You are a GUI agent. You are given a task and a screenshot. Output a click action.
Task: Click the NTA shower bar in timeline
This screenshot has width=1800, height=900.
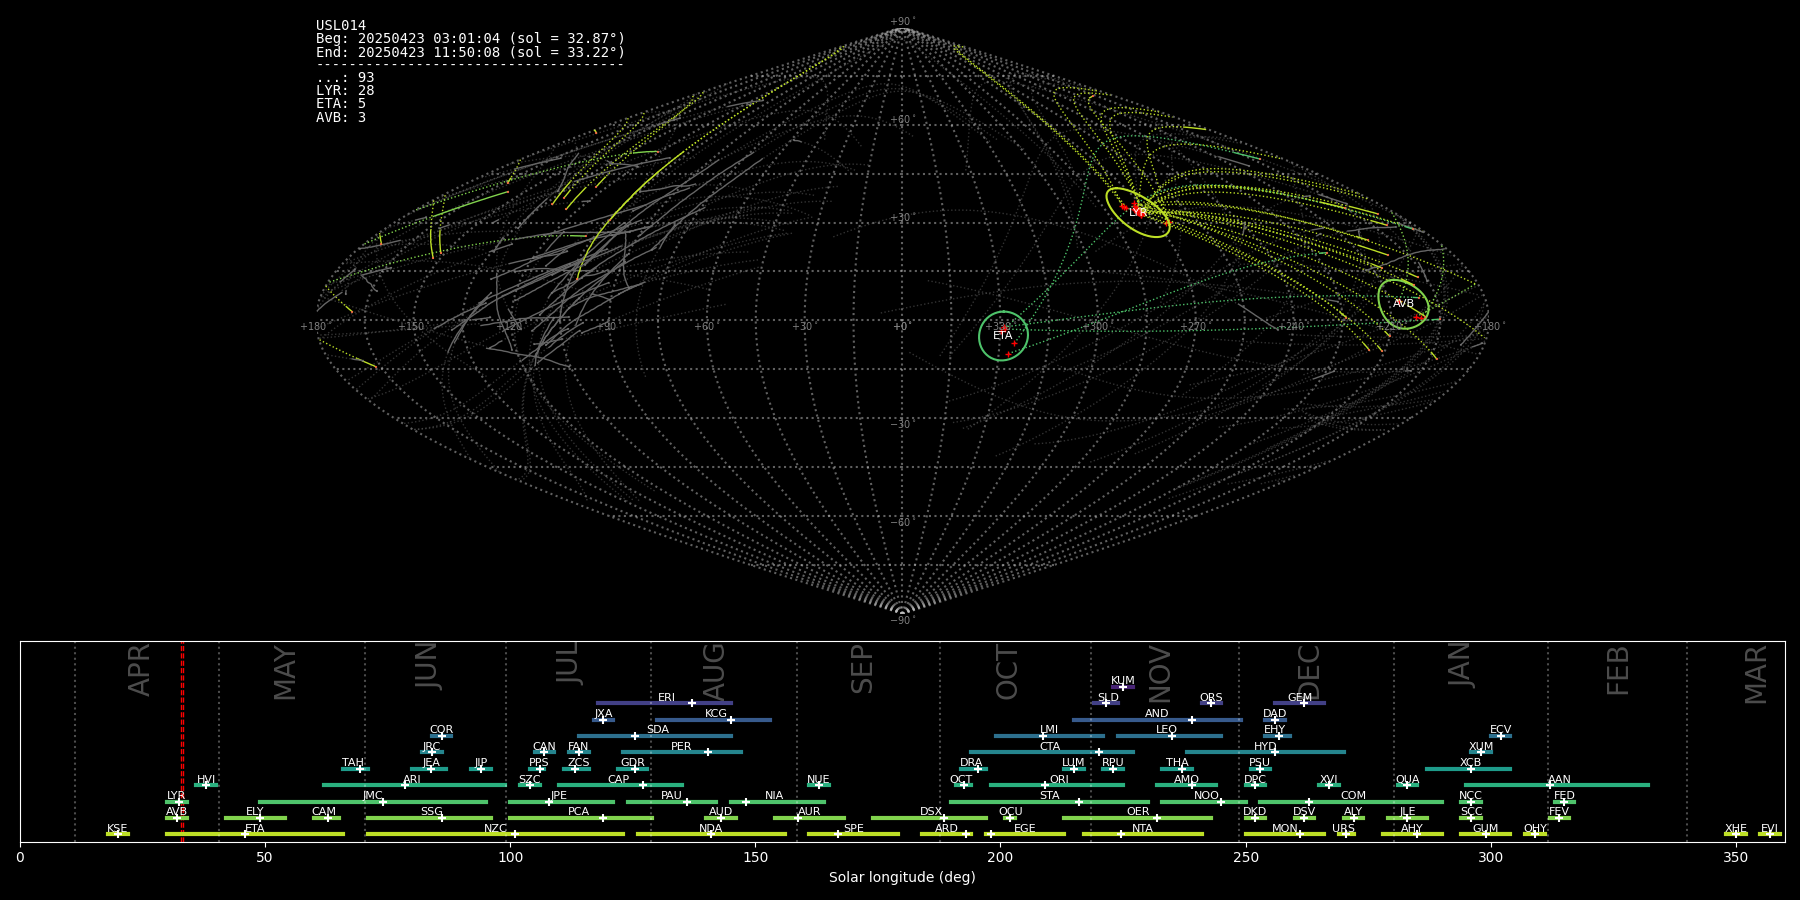pos(1142,834)
